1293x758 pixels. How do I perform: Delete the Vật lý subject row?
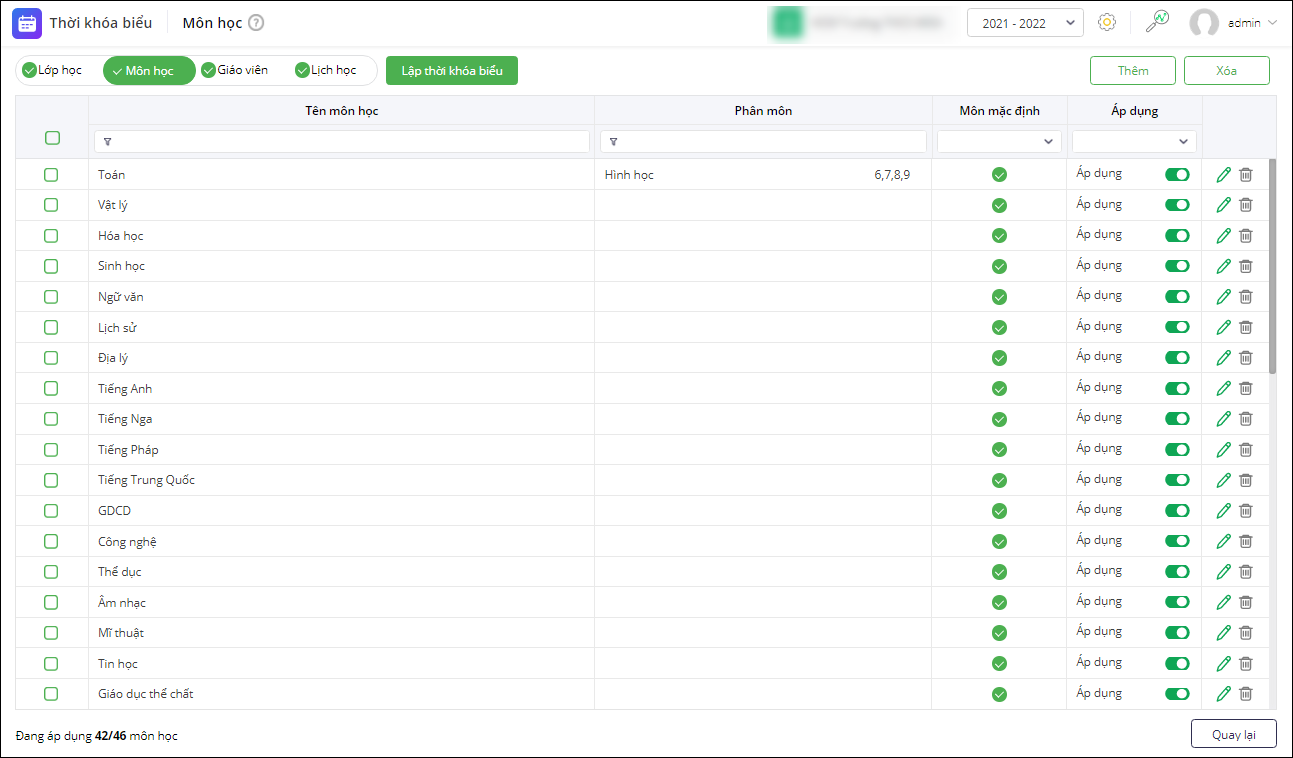click(1246, 205)
